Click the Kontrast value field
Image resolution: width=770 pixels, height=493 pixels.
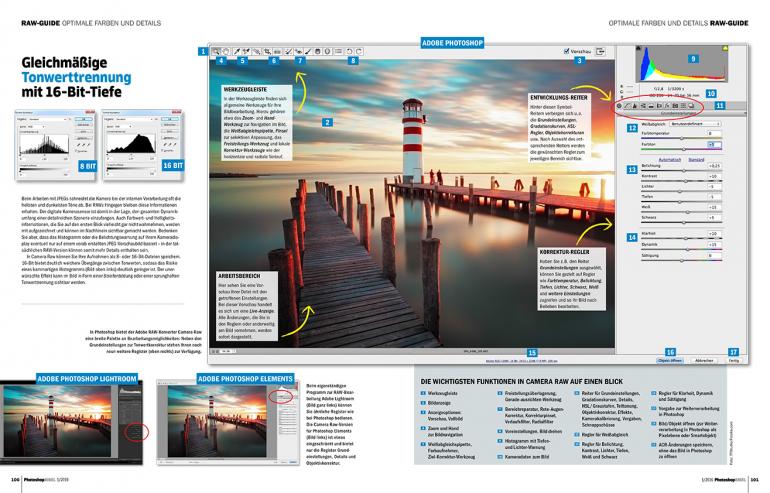tap(715, 176)
